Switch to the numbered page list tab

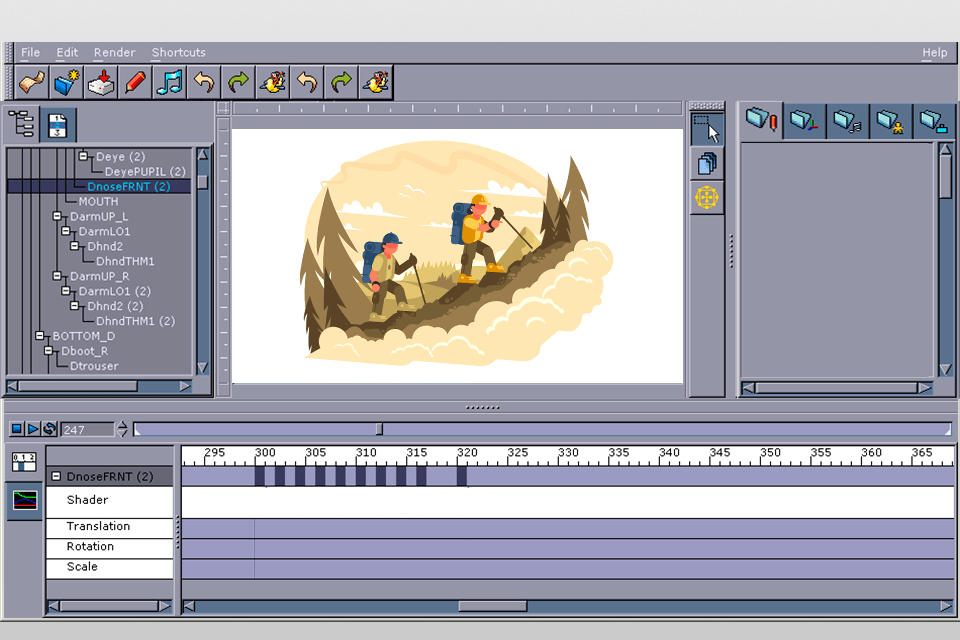click(58, 125)
